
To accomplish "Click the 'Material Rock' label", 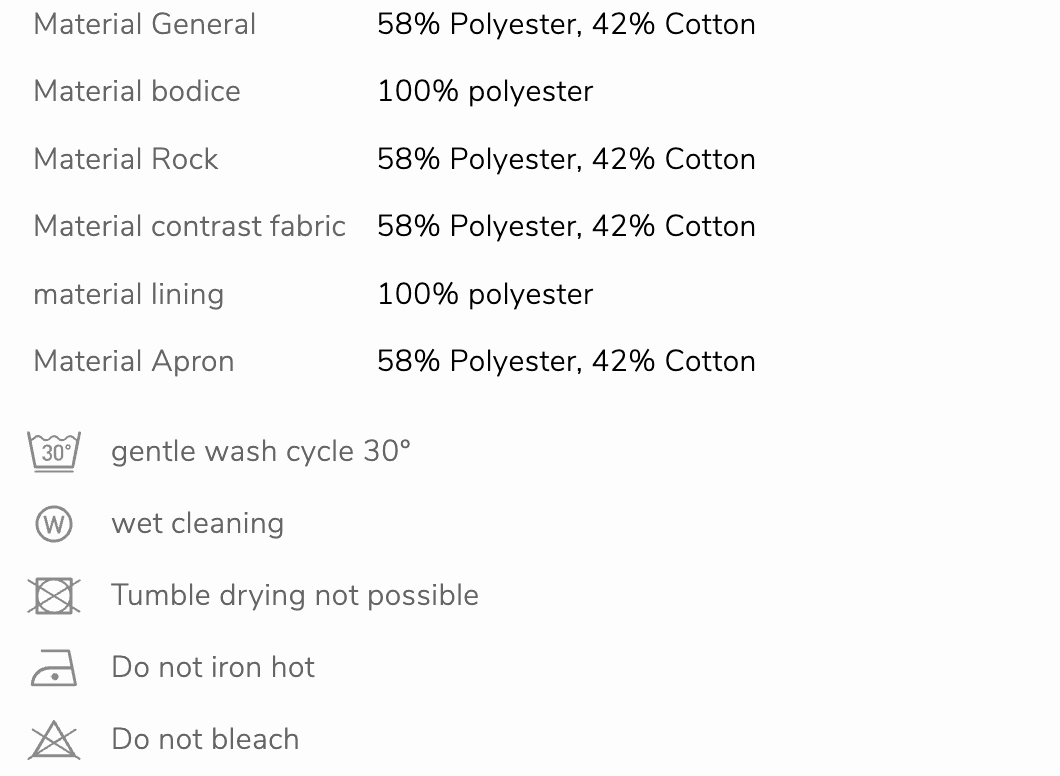I will pos(126,159).
